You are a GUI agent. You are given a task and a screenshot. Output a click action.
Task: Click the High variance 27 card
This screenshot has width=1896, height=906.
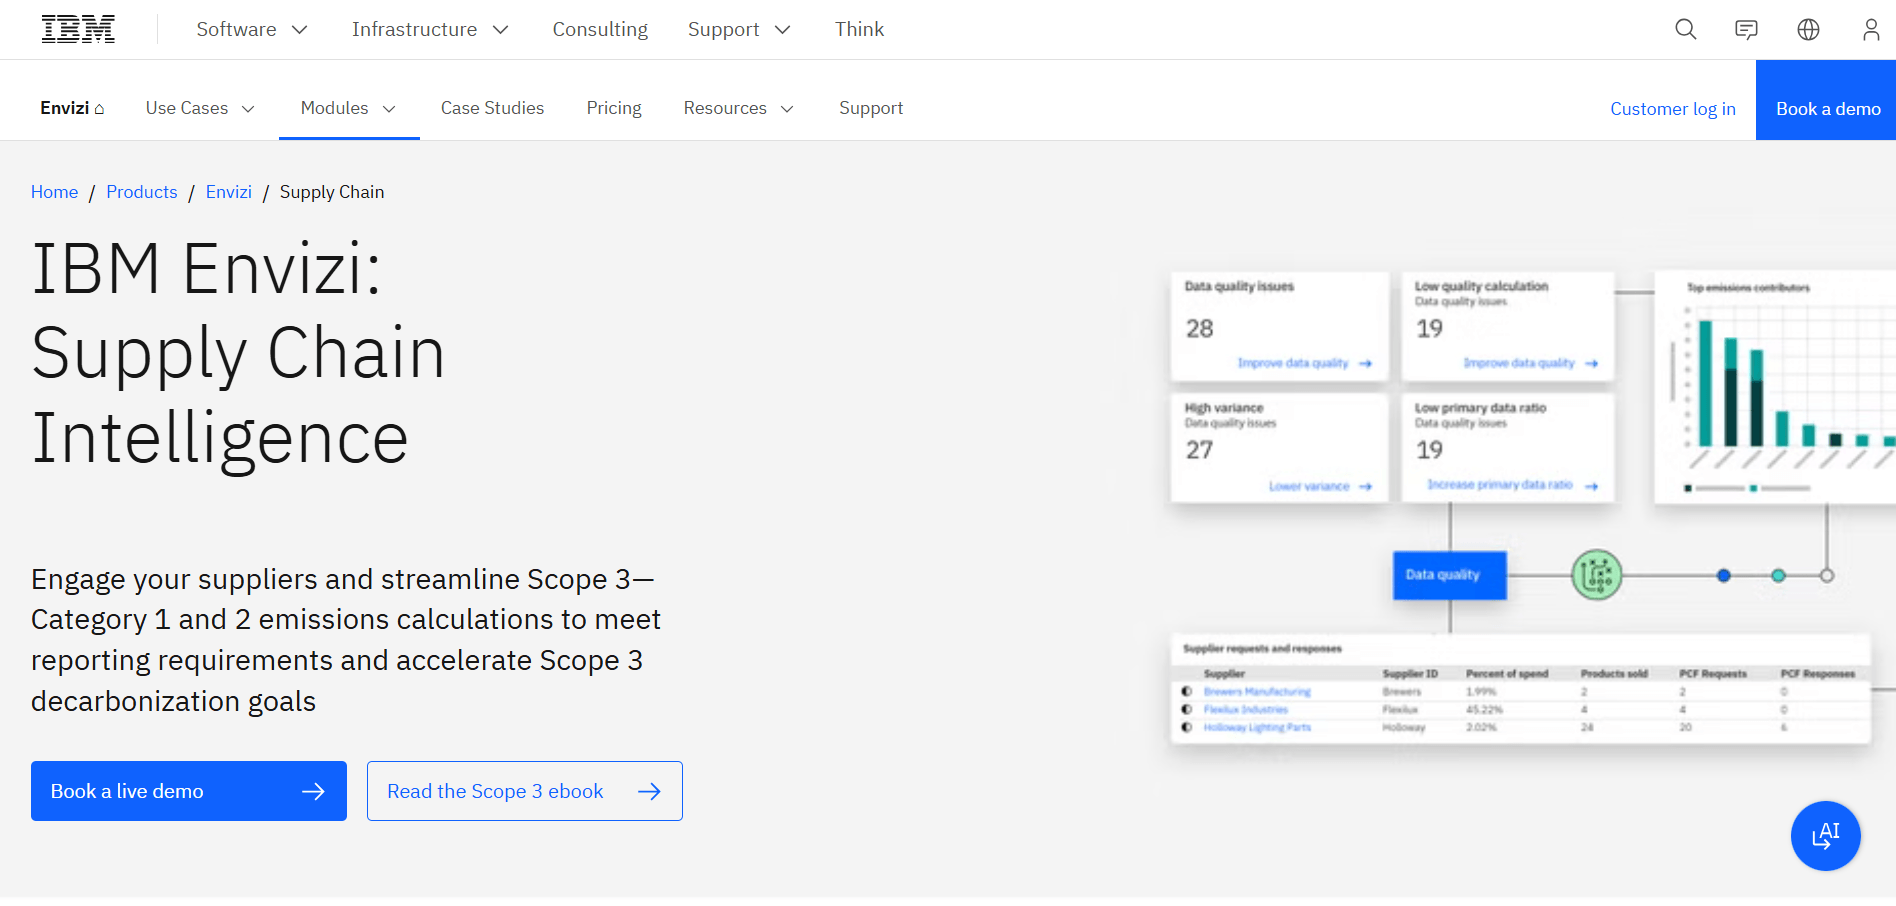1280,448
